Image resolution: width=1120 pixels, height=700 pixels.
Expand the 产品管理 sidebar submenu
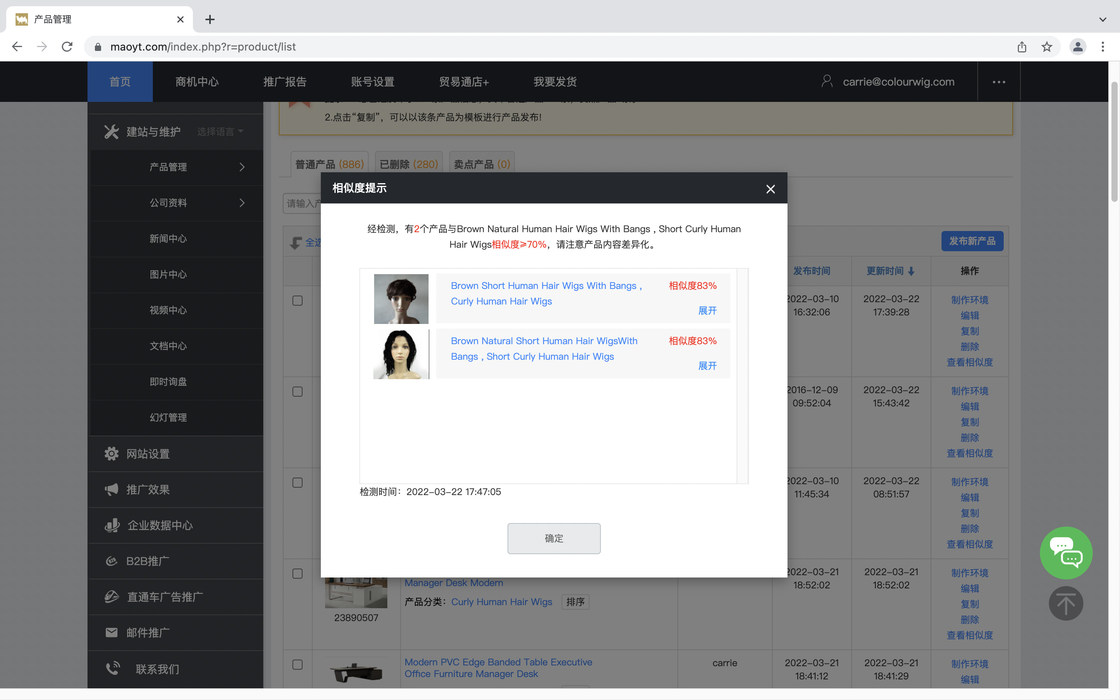coord(242,167)
